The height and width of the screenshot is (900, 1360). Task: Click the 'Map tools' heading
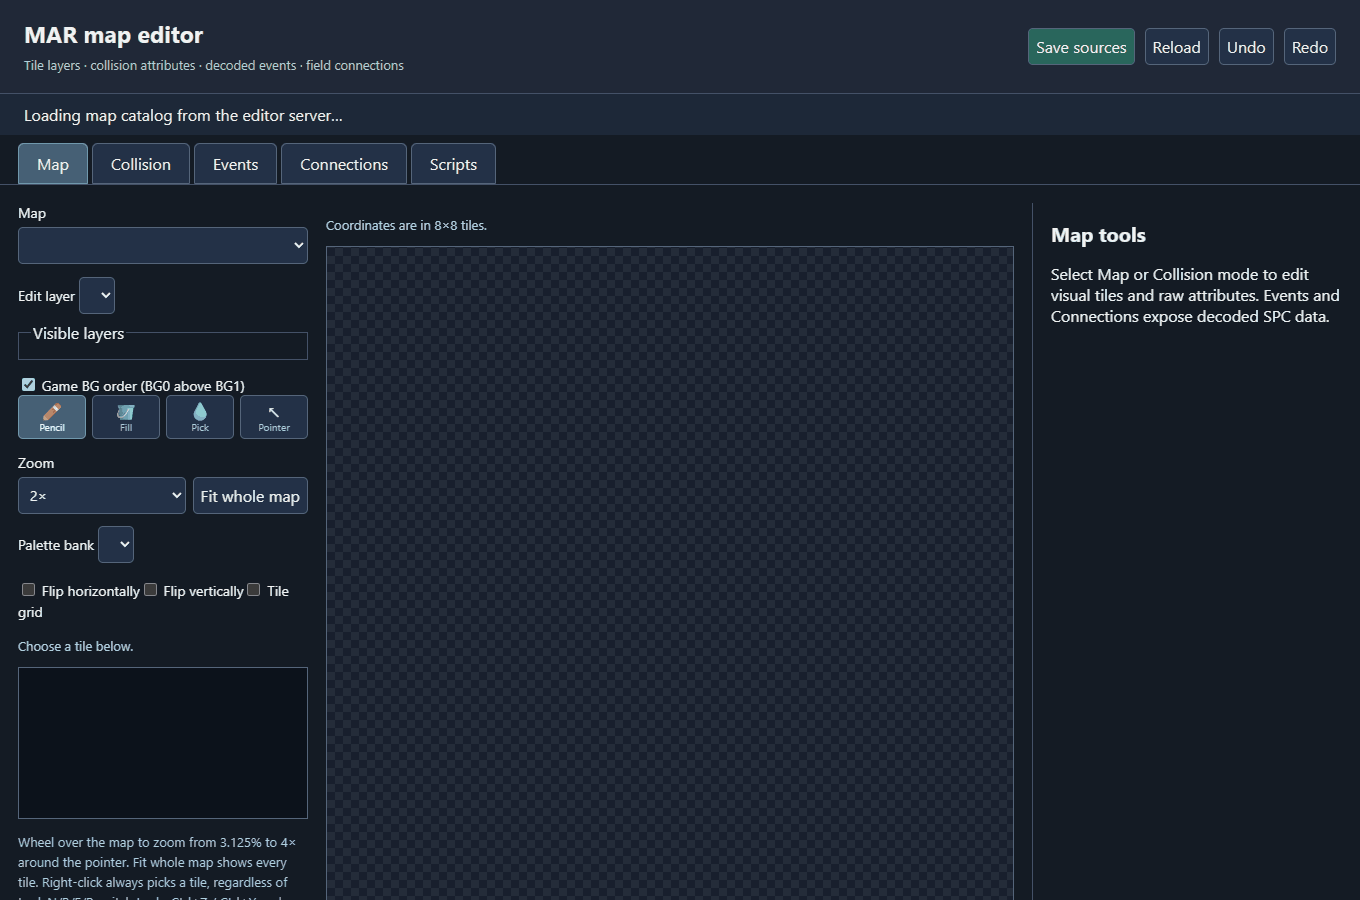coord(1098,235)
